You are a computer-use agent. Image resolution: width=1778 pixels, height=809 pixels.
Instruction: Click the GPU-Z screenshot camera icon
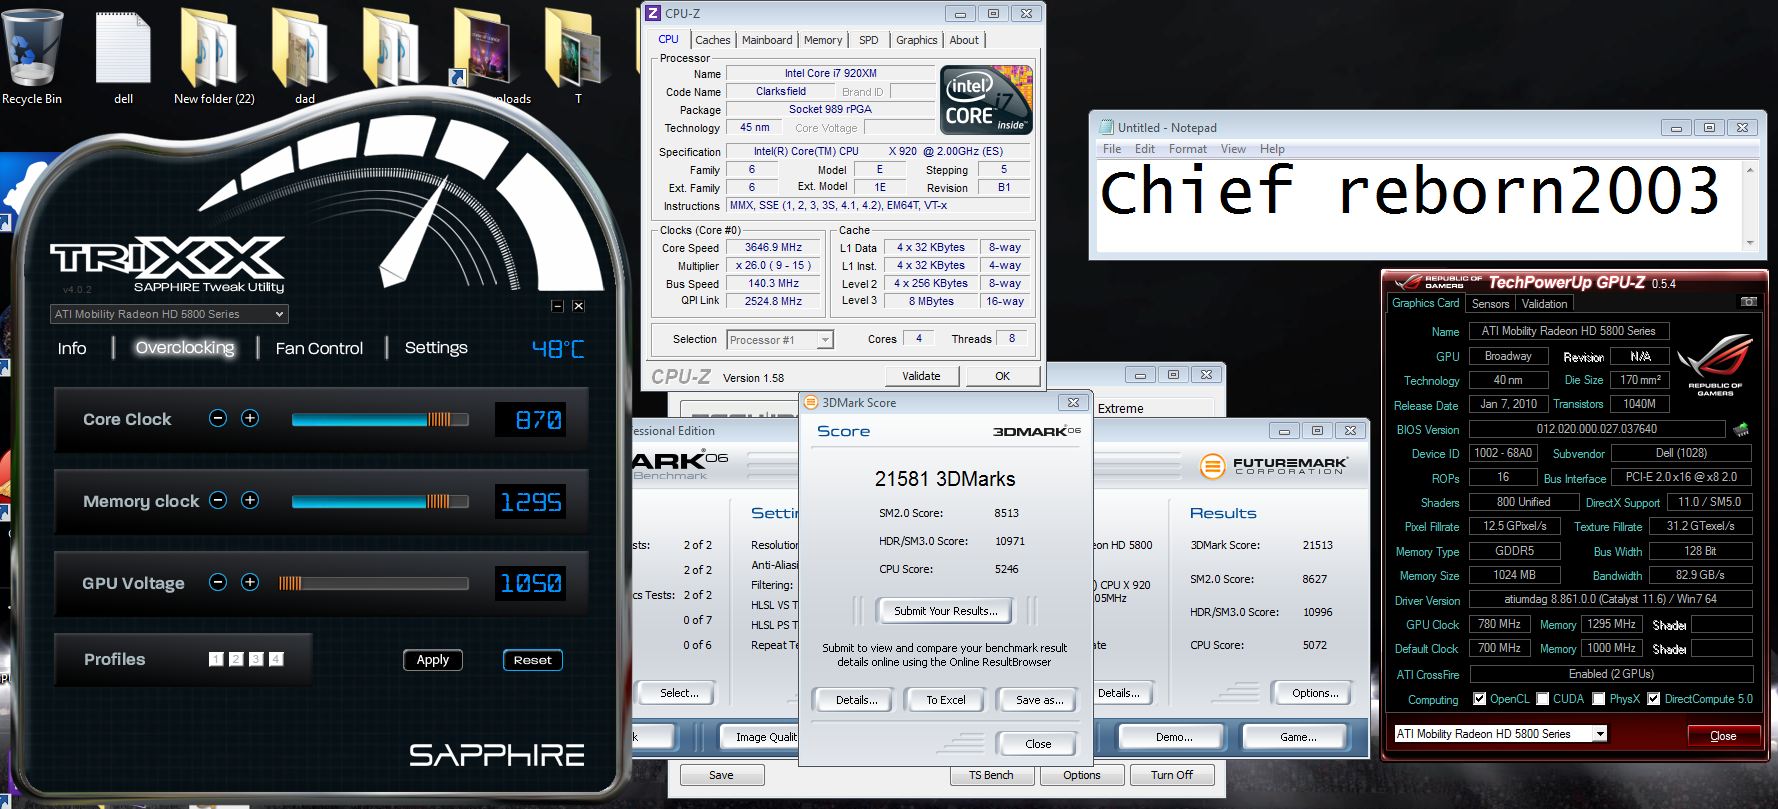(1748, 302)
